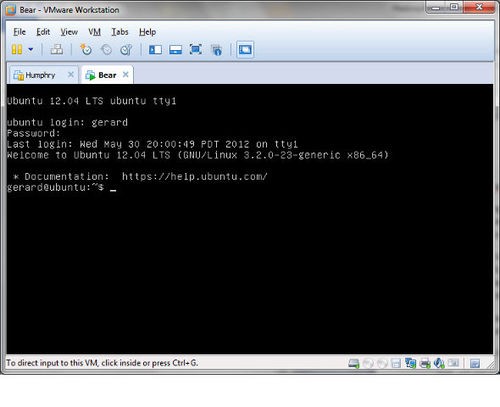Open the Snapshot Manager icon
Screen dimensions: 500x407
(x=126, y=50)
